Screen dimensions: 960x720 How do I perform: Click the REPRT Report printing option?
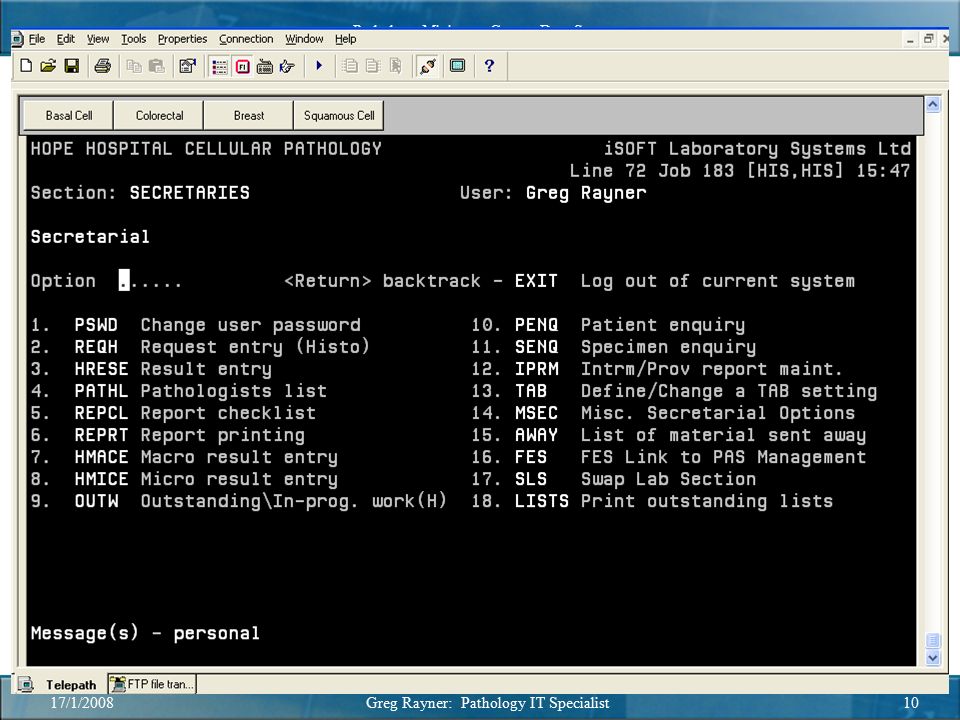coord(168,435)
